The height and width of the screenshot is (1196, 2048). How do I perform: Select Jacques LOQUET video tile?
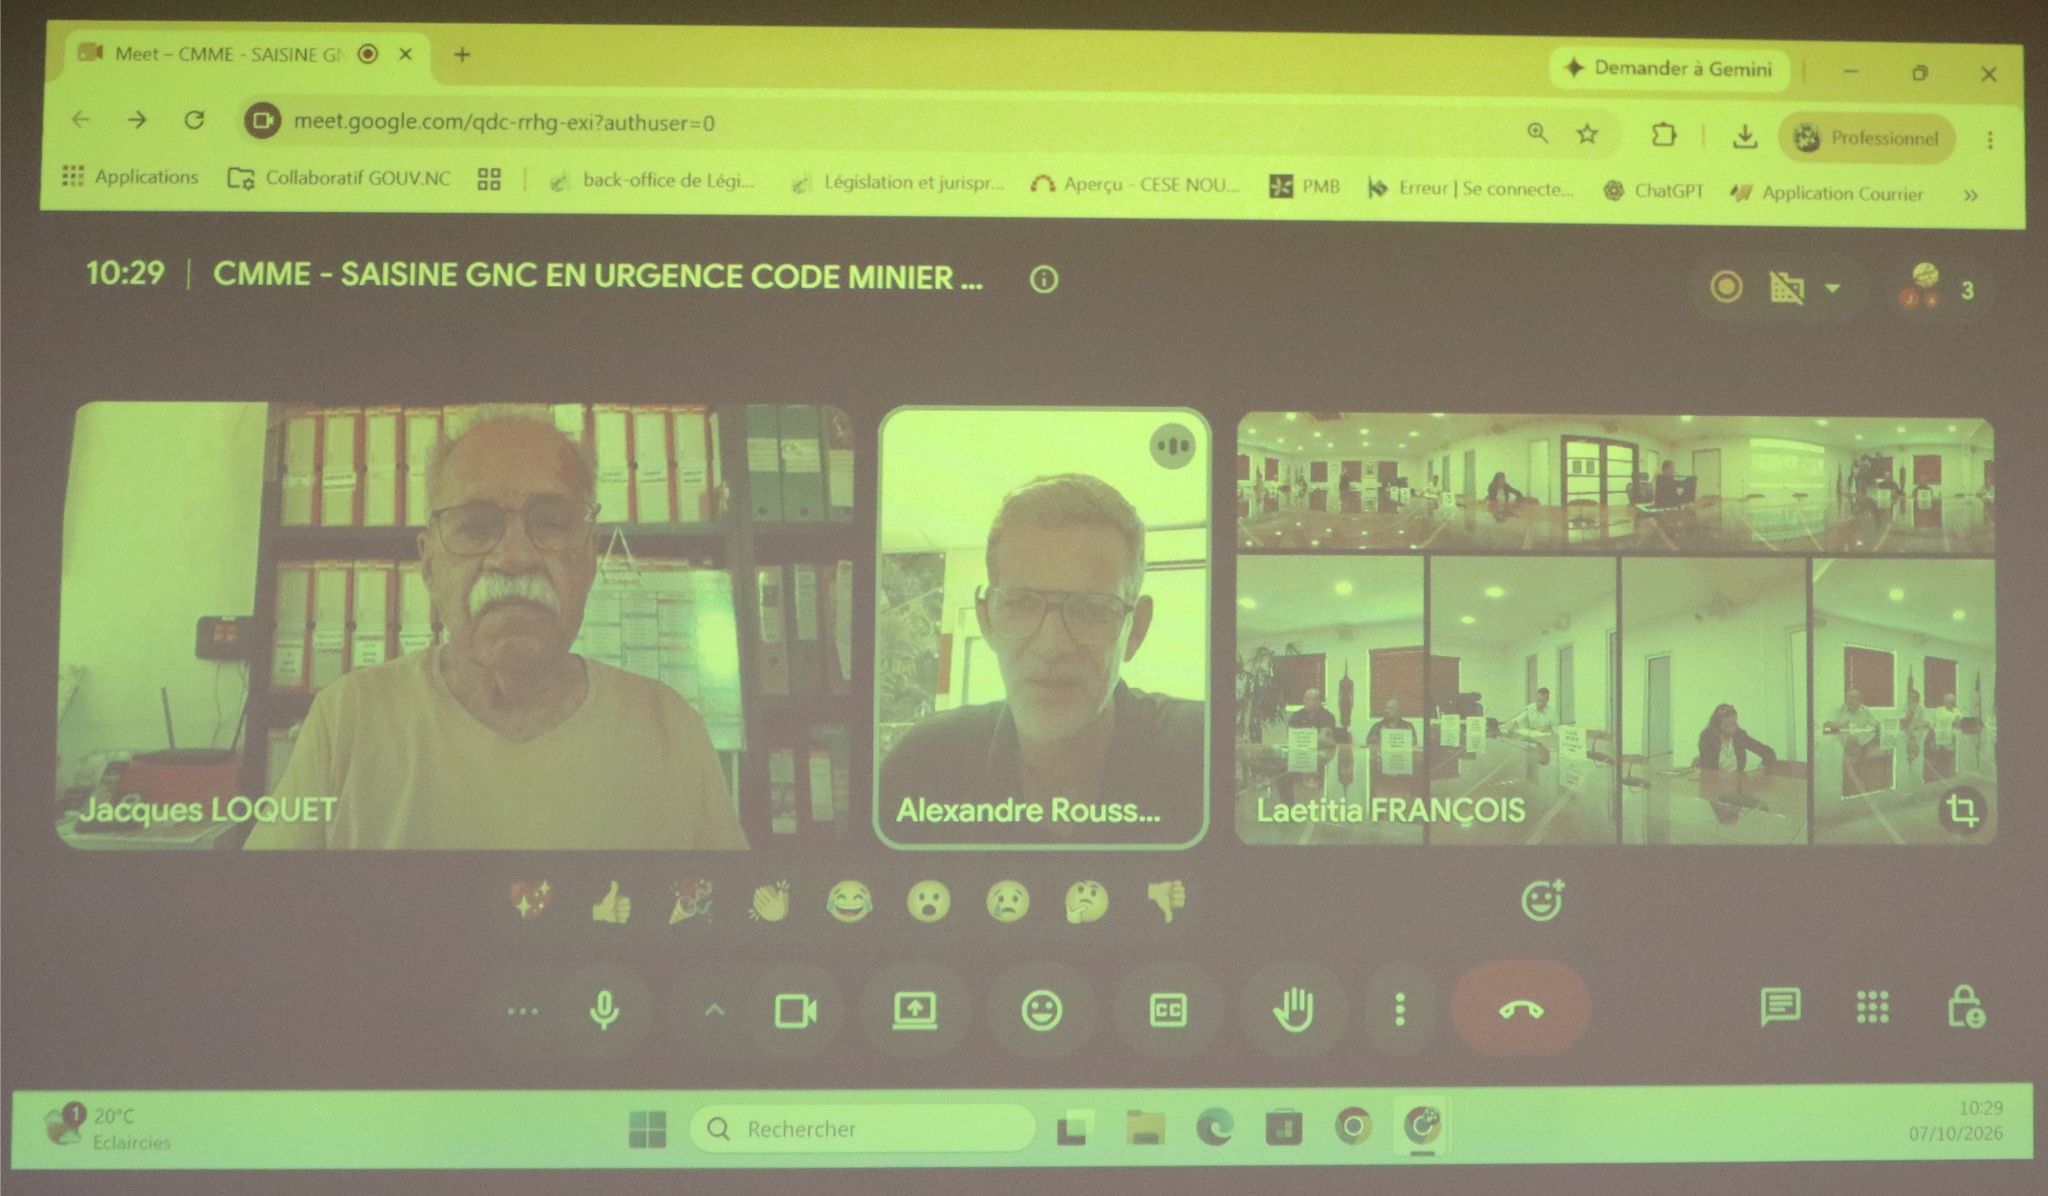click(x=455, y=626)
